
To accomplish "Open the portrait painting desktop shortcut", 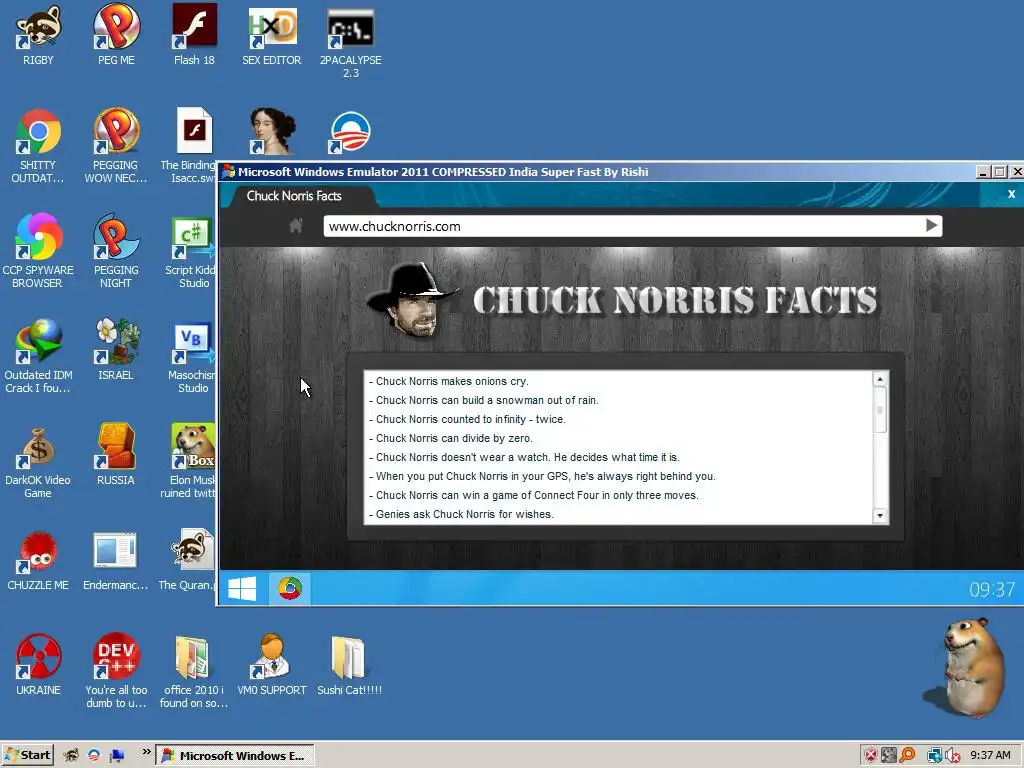I will click(x=272, y=132).
